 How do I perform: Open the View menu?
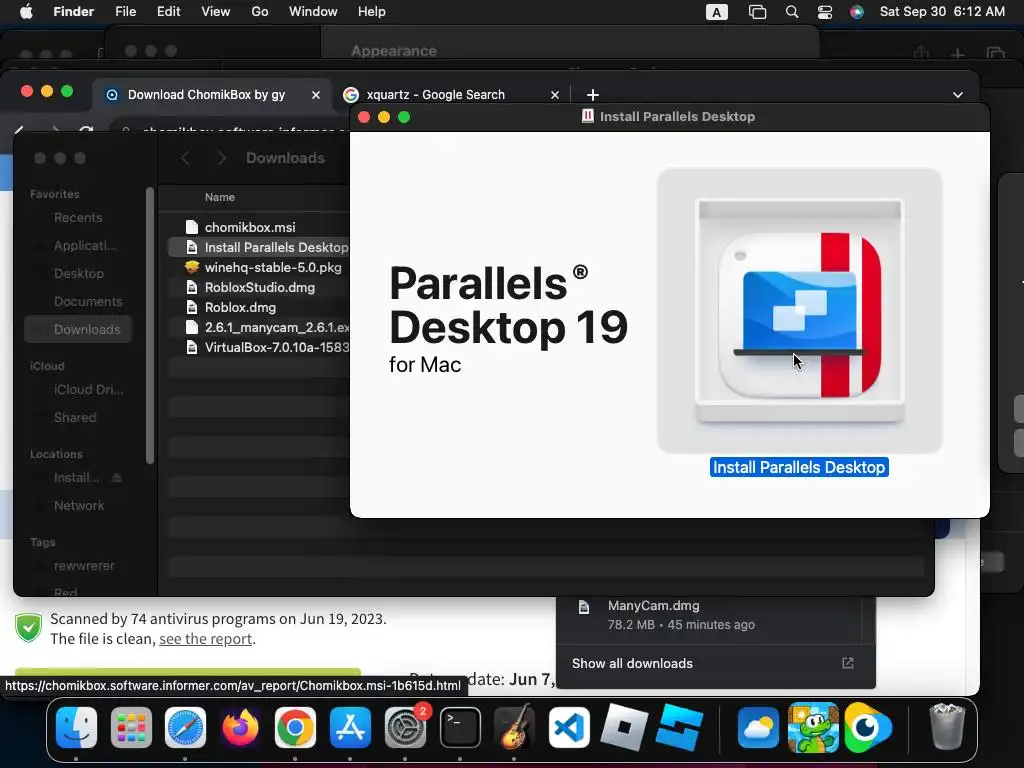216,12
